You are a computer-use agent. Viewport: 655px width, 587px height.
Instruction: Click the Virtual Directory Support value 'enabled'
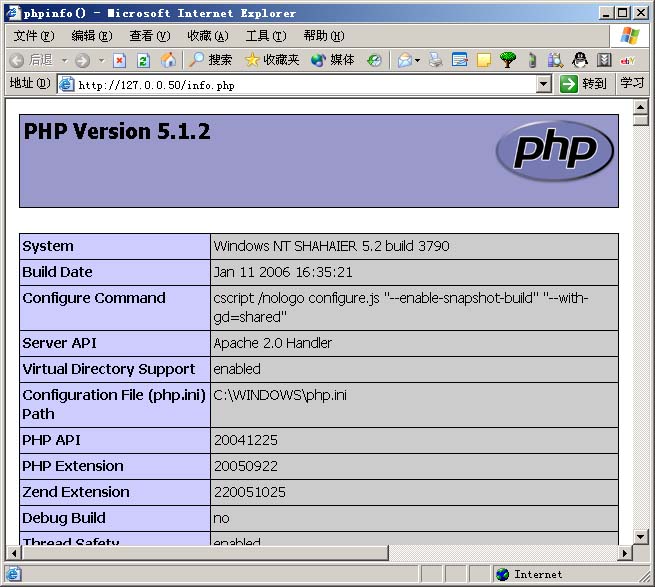[x=237, y=369]
